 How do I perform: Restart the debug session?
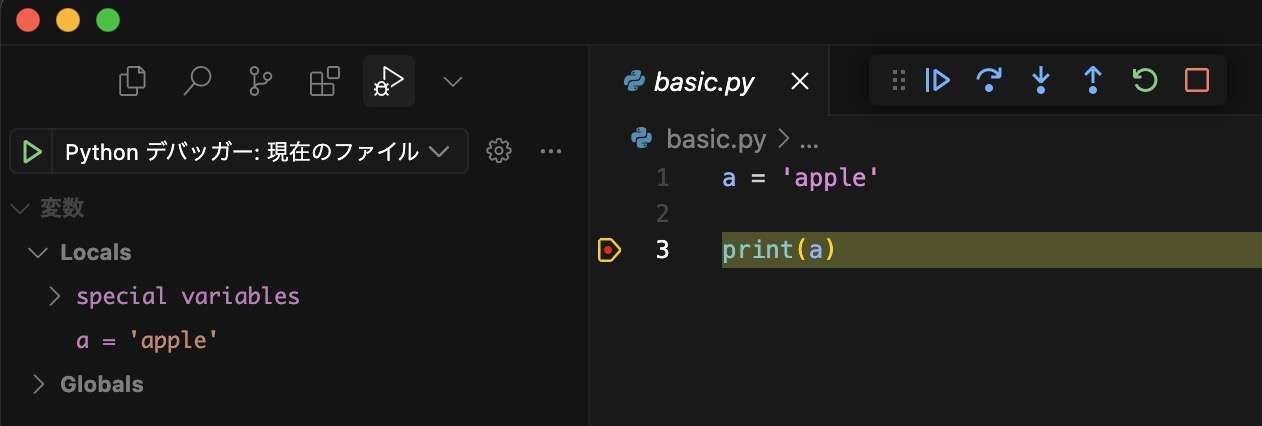1145,80
